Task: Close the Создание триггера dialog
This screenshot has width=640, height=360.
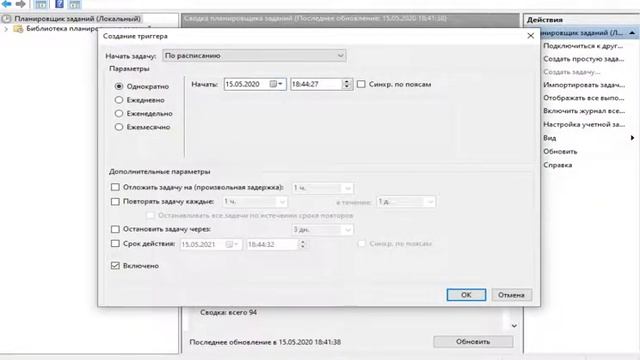Action: 531,36
